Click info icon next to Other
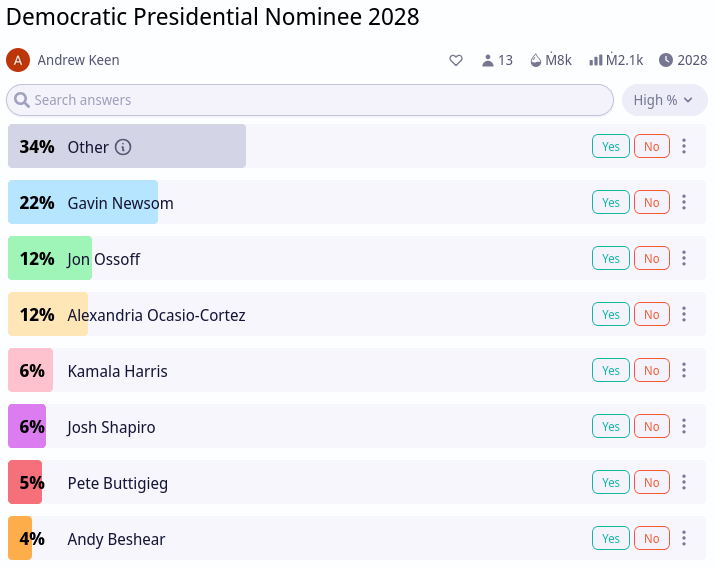This screenshot has width=714, height=569. [x=123, y=147]
